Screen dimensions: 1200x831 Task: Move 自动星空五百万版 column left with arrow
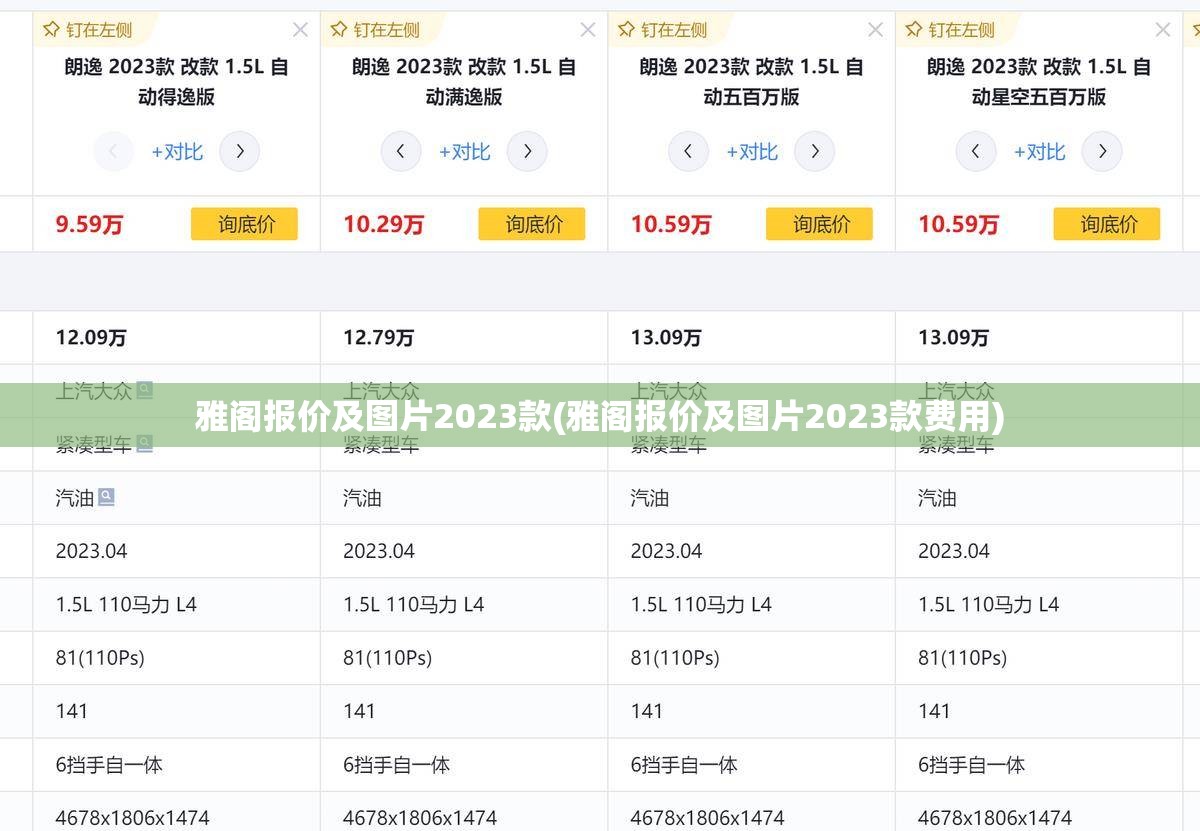(976, 152)
